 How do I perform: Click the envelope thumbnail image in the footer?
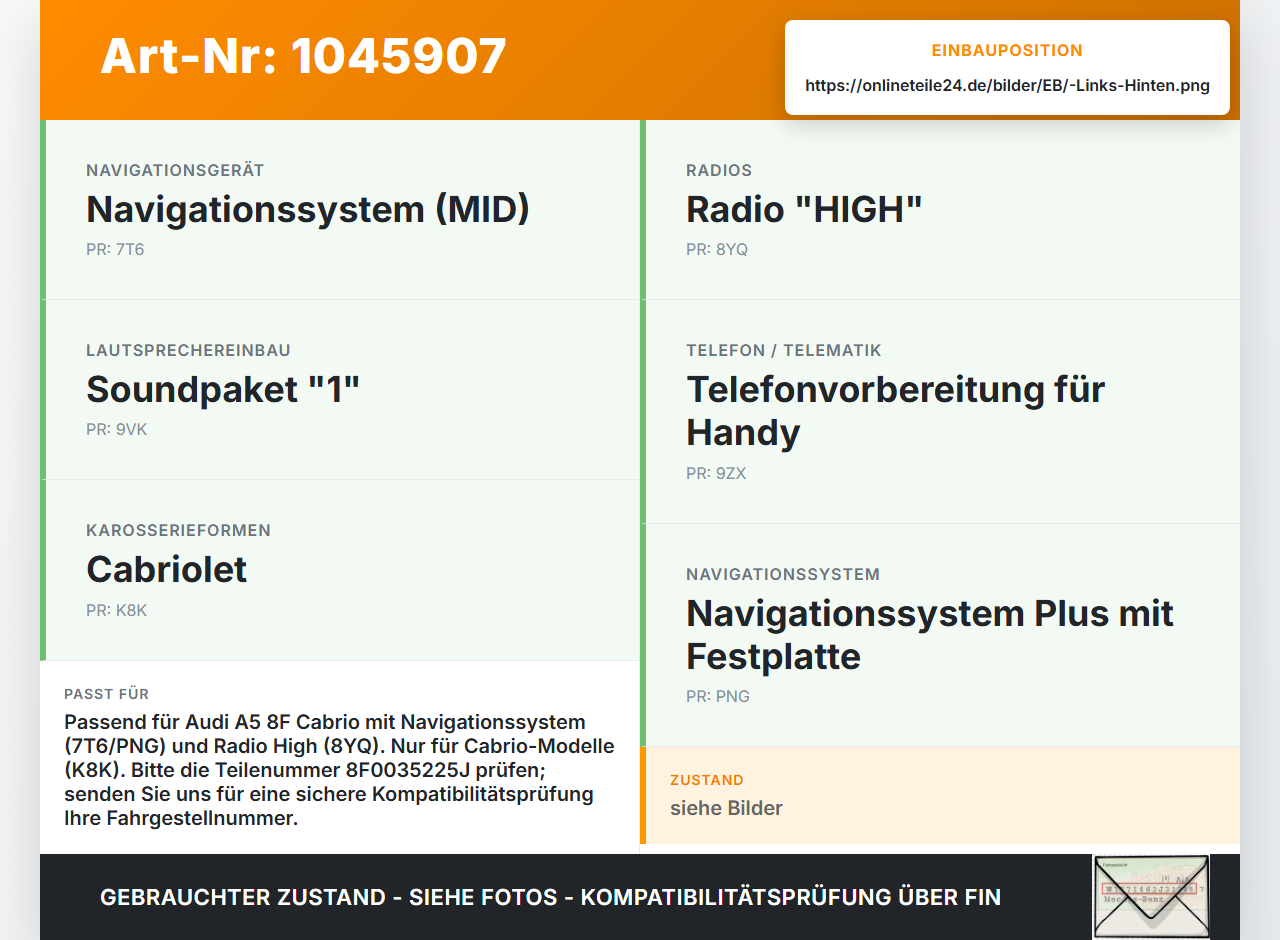tap(1151, 897)
